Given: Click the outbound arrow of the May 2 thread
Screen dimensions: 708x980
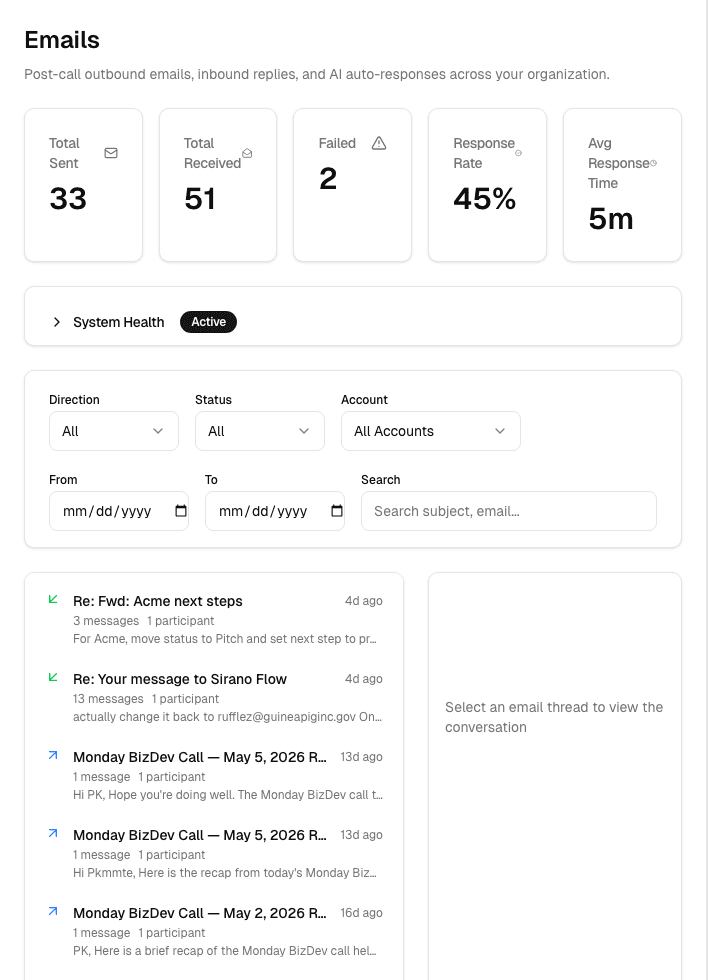Looking at the screenshot, I should click(x=53, y=911).
